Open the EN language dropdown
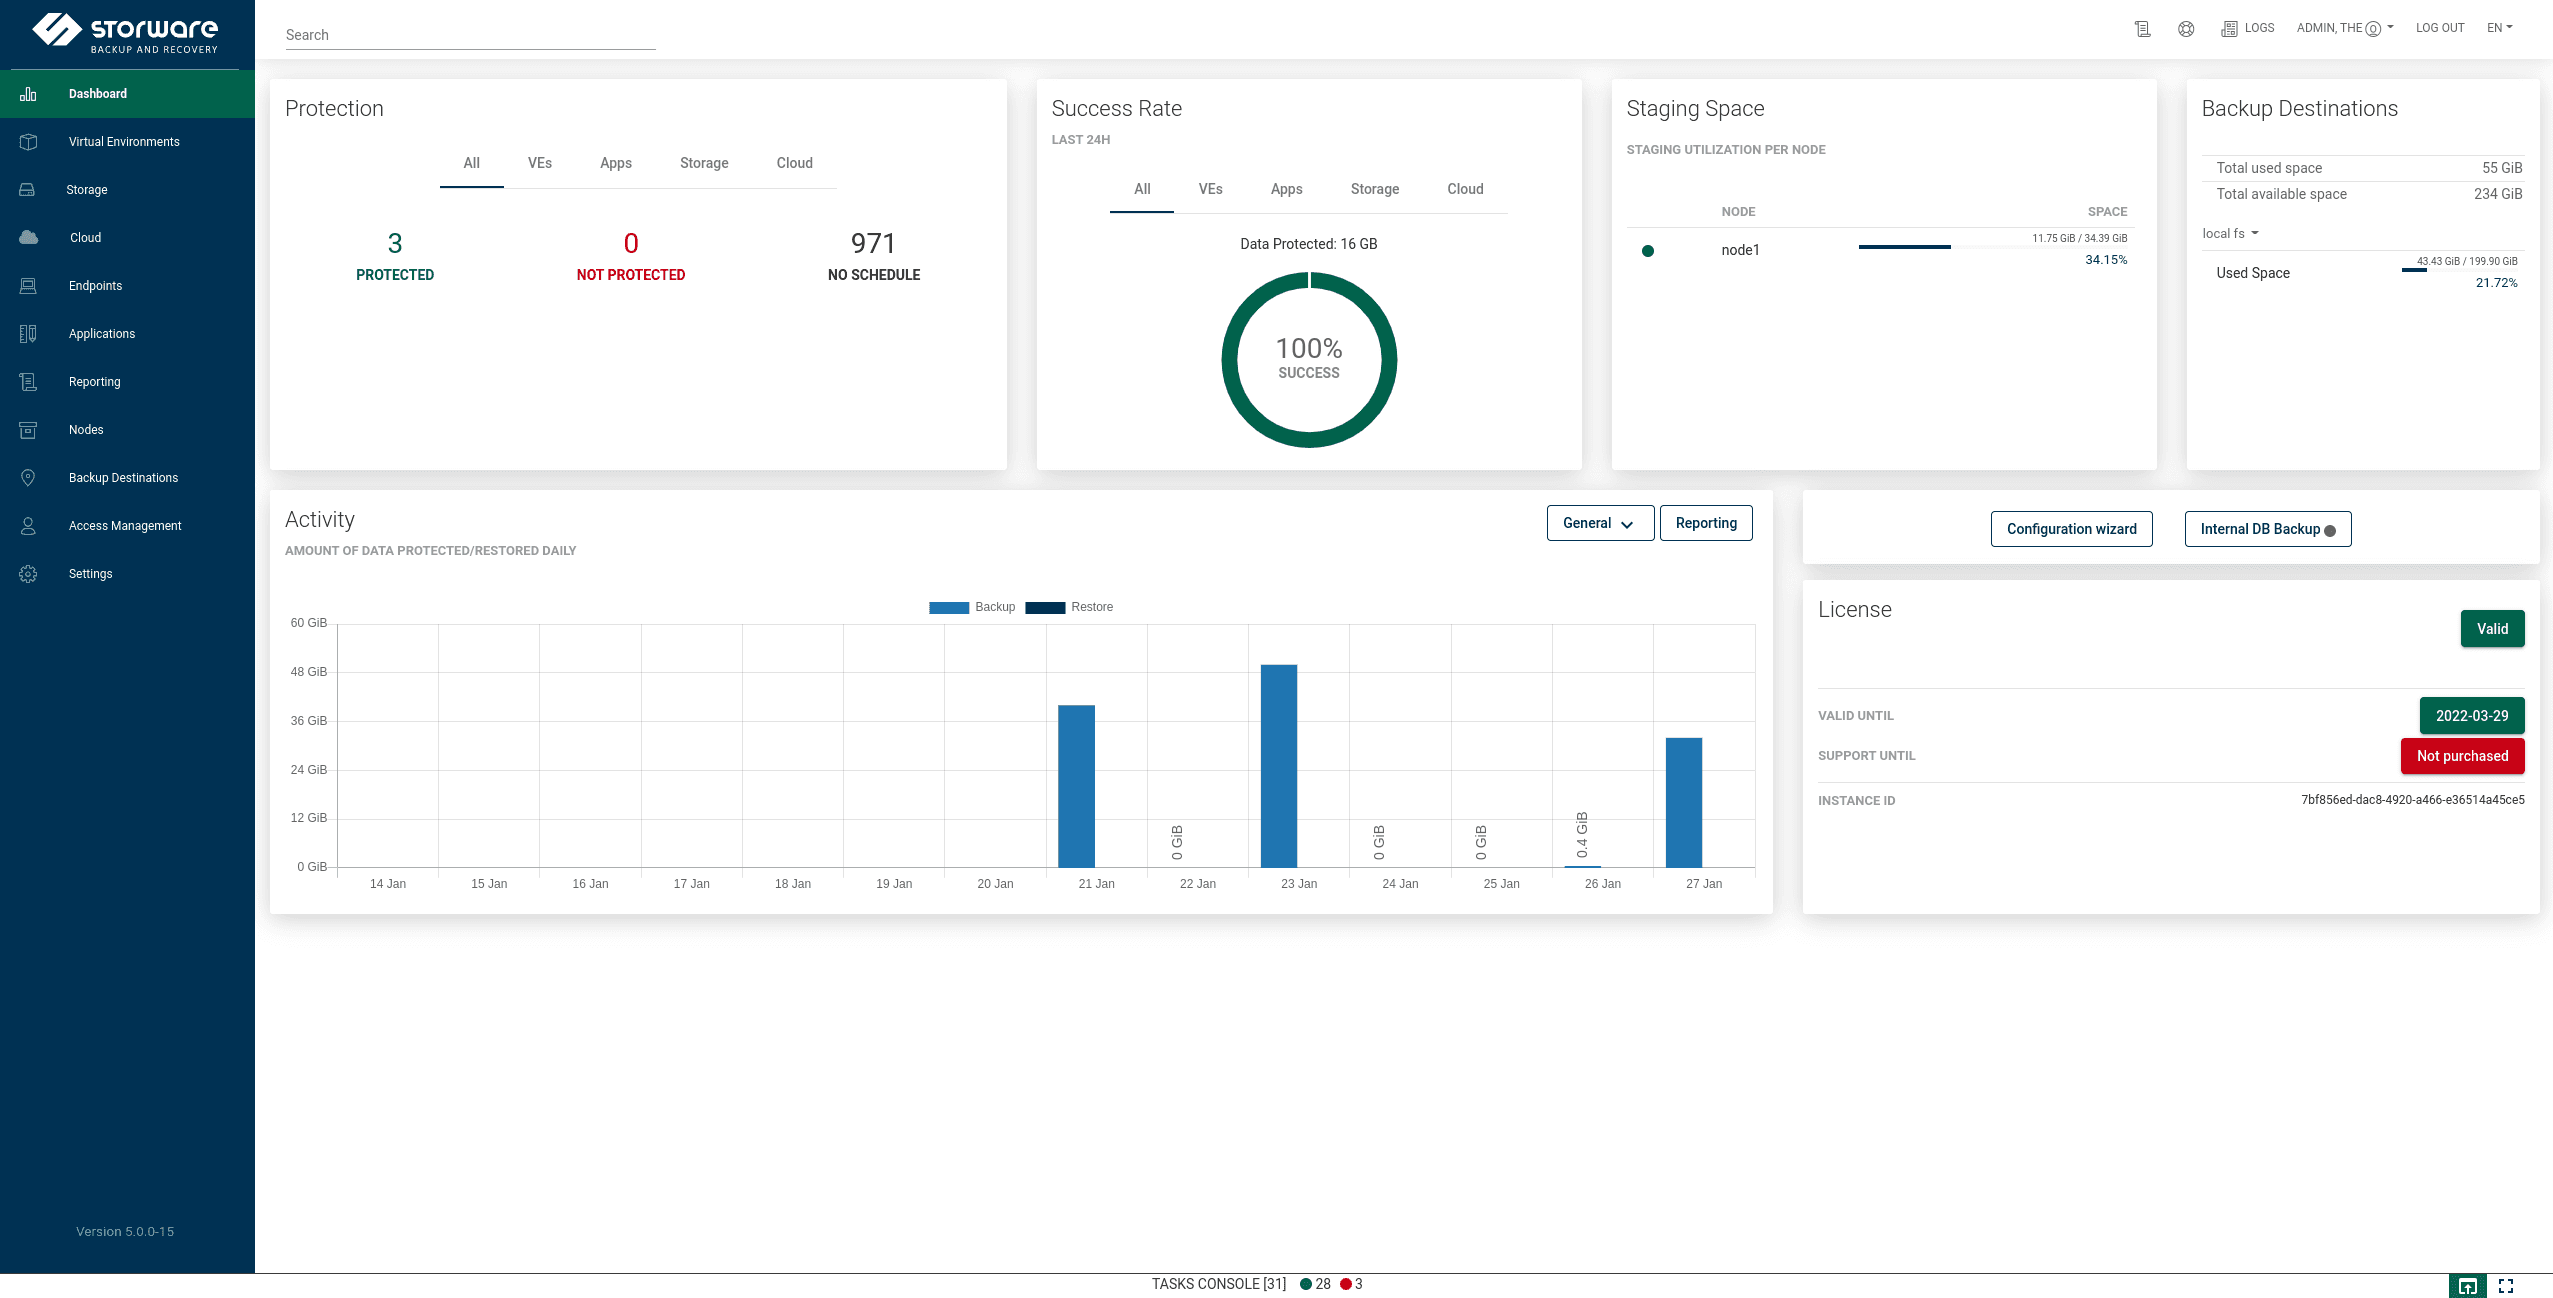 click(2497, 27)
